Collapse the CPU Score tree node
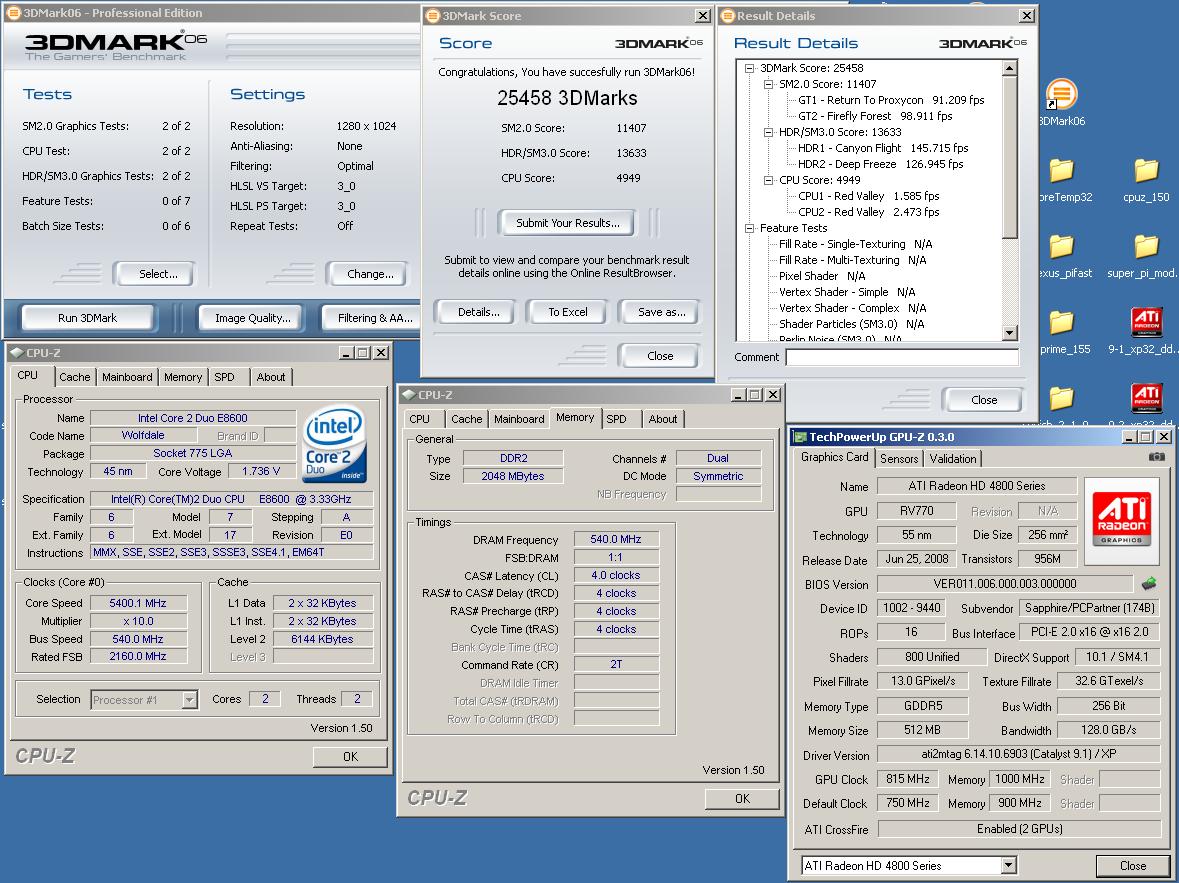The height and width of the screenshot is (883, 1179). click(768, 181)
